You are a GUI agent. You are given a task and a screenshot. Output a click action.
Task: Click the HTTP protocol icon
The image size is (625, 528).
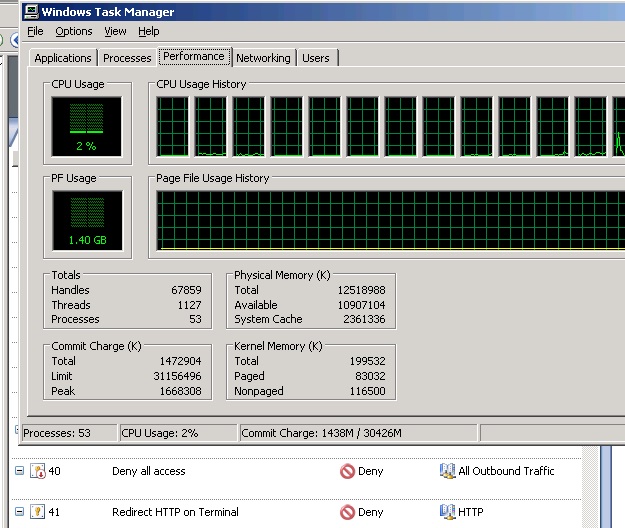pyautogui.click(x=447, y=512)
